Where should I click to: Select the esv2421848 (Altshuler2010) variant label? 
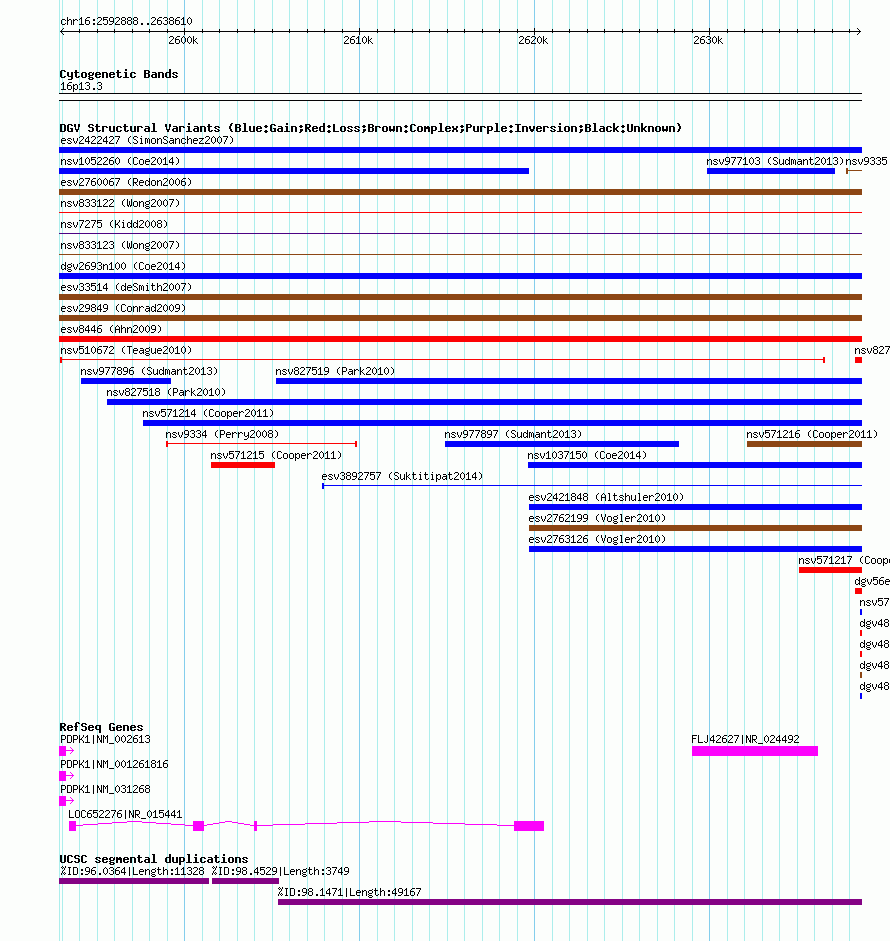pyautogui.click(x=606, y=498)
